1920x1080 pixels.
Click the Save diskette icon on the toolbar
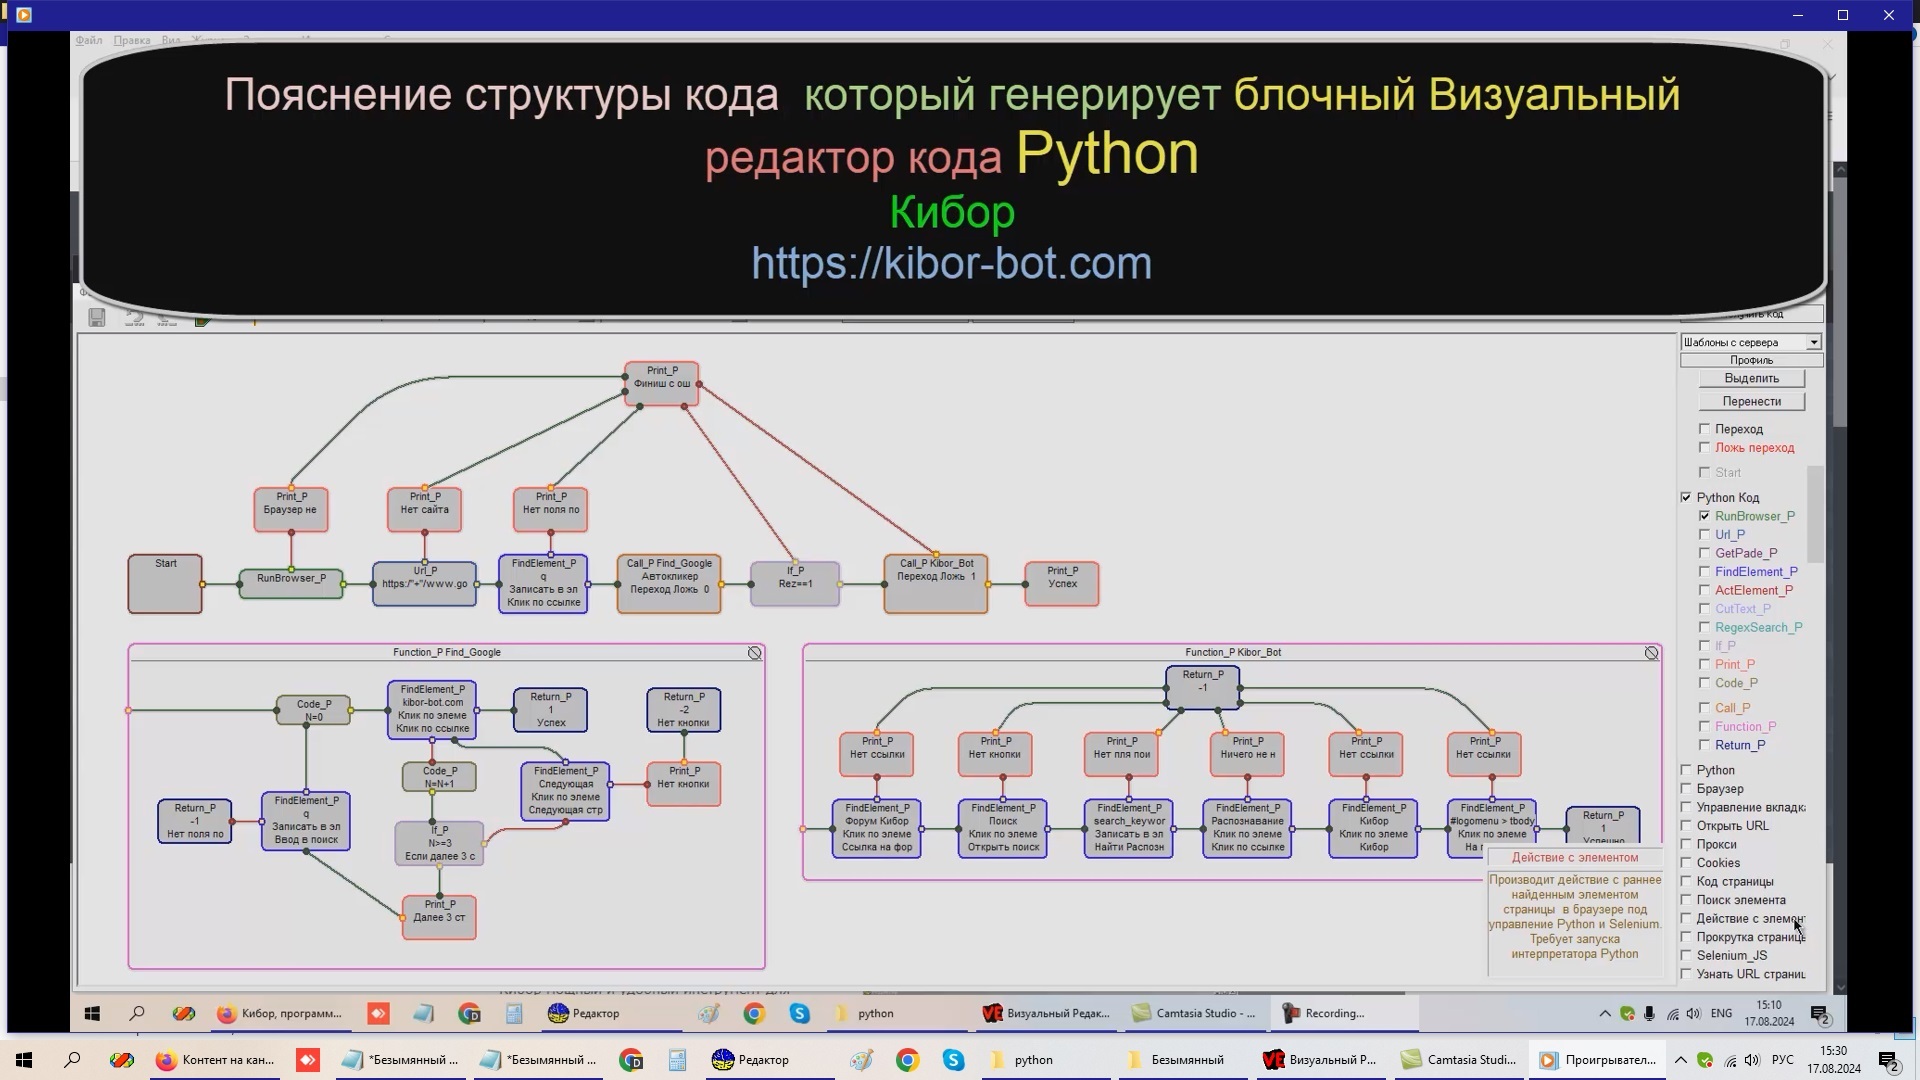click(x=97, y=317)
